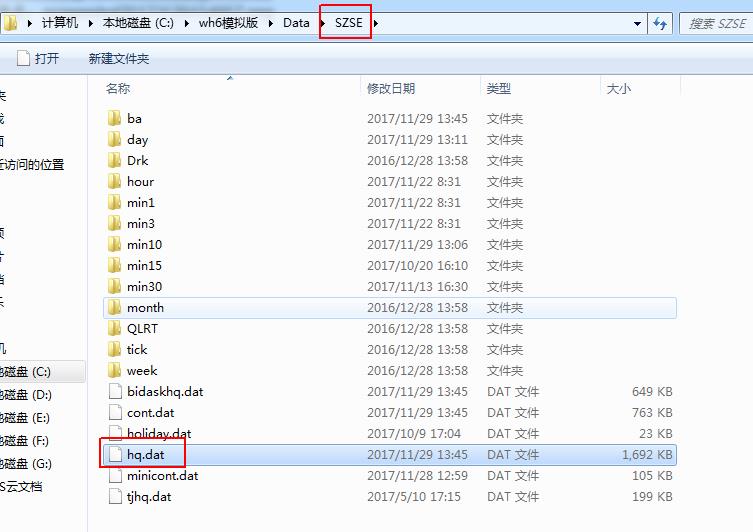Click the 1,692 KB size value

coord(647,455)
